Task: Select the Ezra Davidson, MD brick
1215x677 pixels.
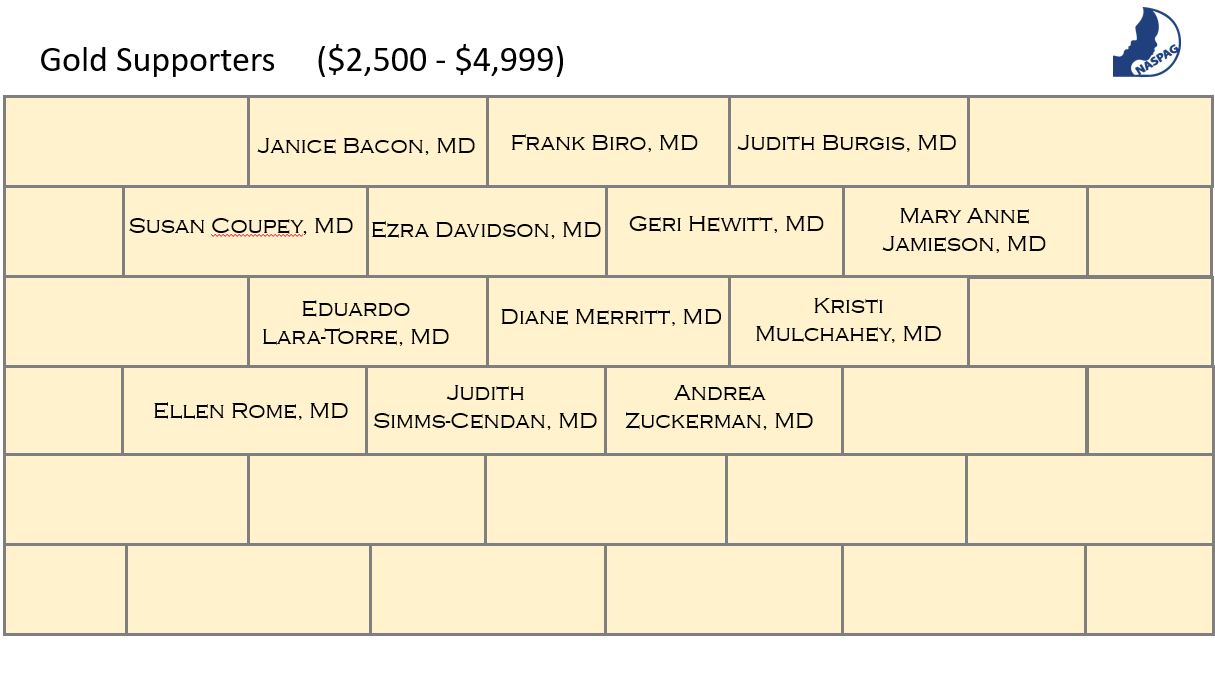Action: point(487,231)
